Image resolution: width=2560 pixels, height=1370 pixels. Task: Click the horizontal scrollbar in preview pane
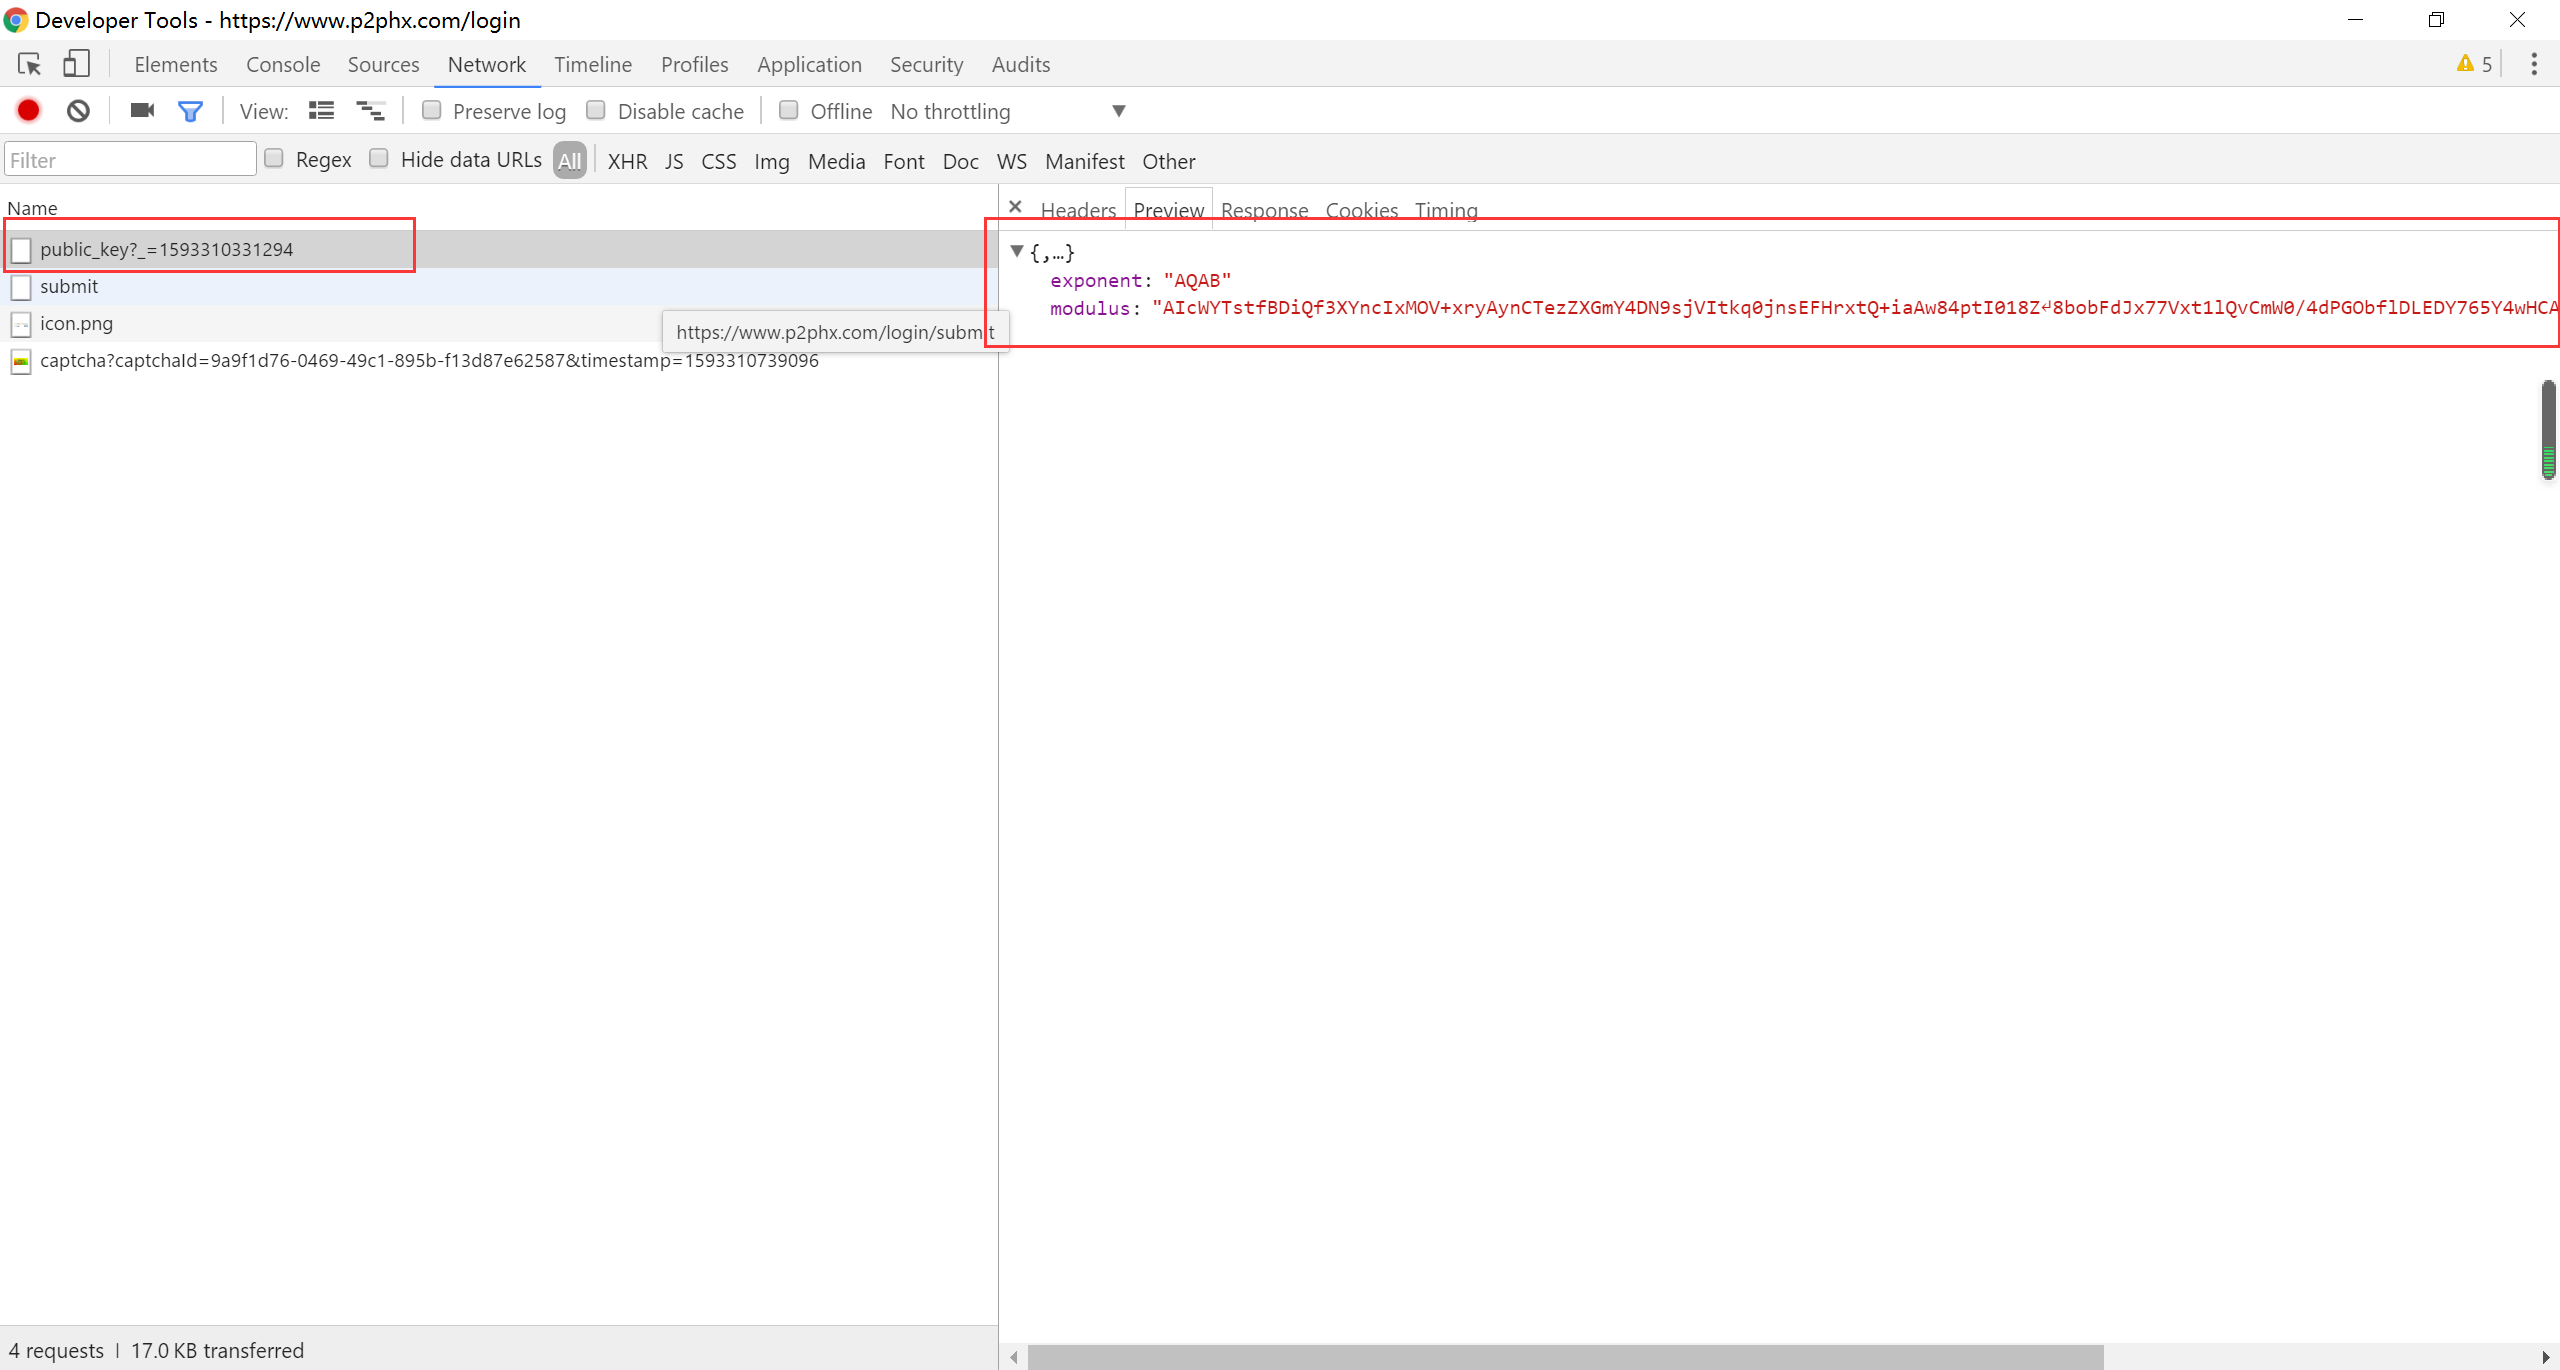(x=1565, y=1357)
